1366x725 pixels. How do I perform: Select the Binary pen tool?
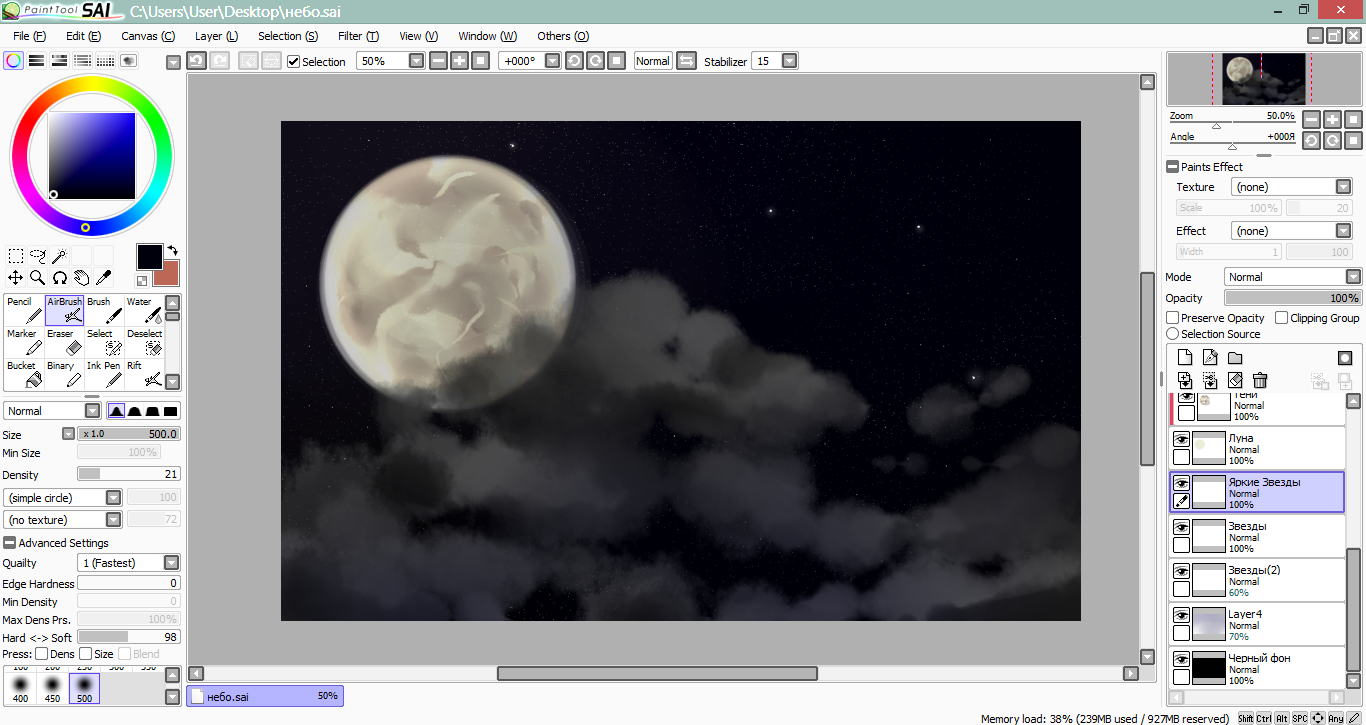[64, 374]
